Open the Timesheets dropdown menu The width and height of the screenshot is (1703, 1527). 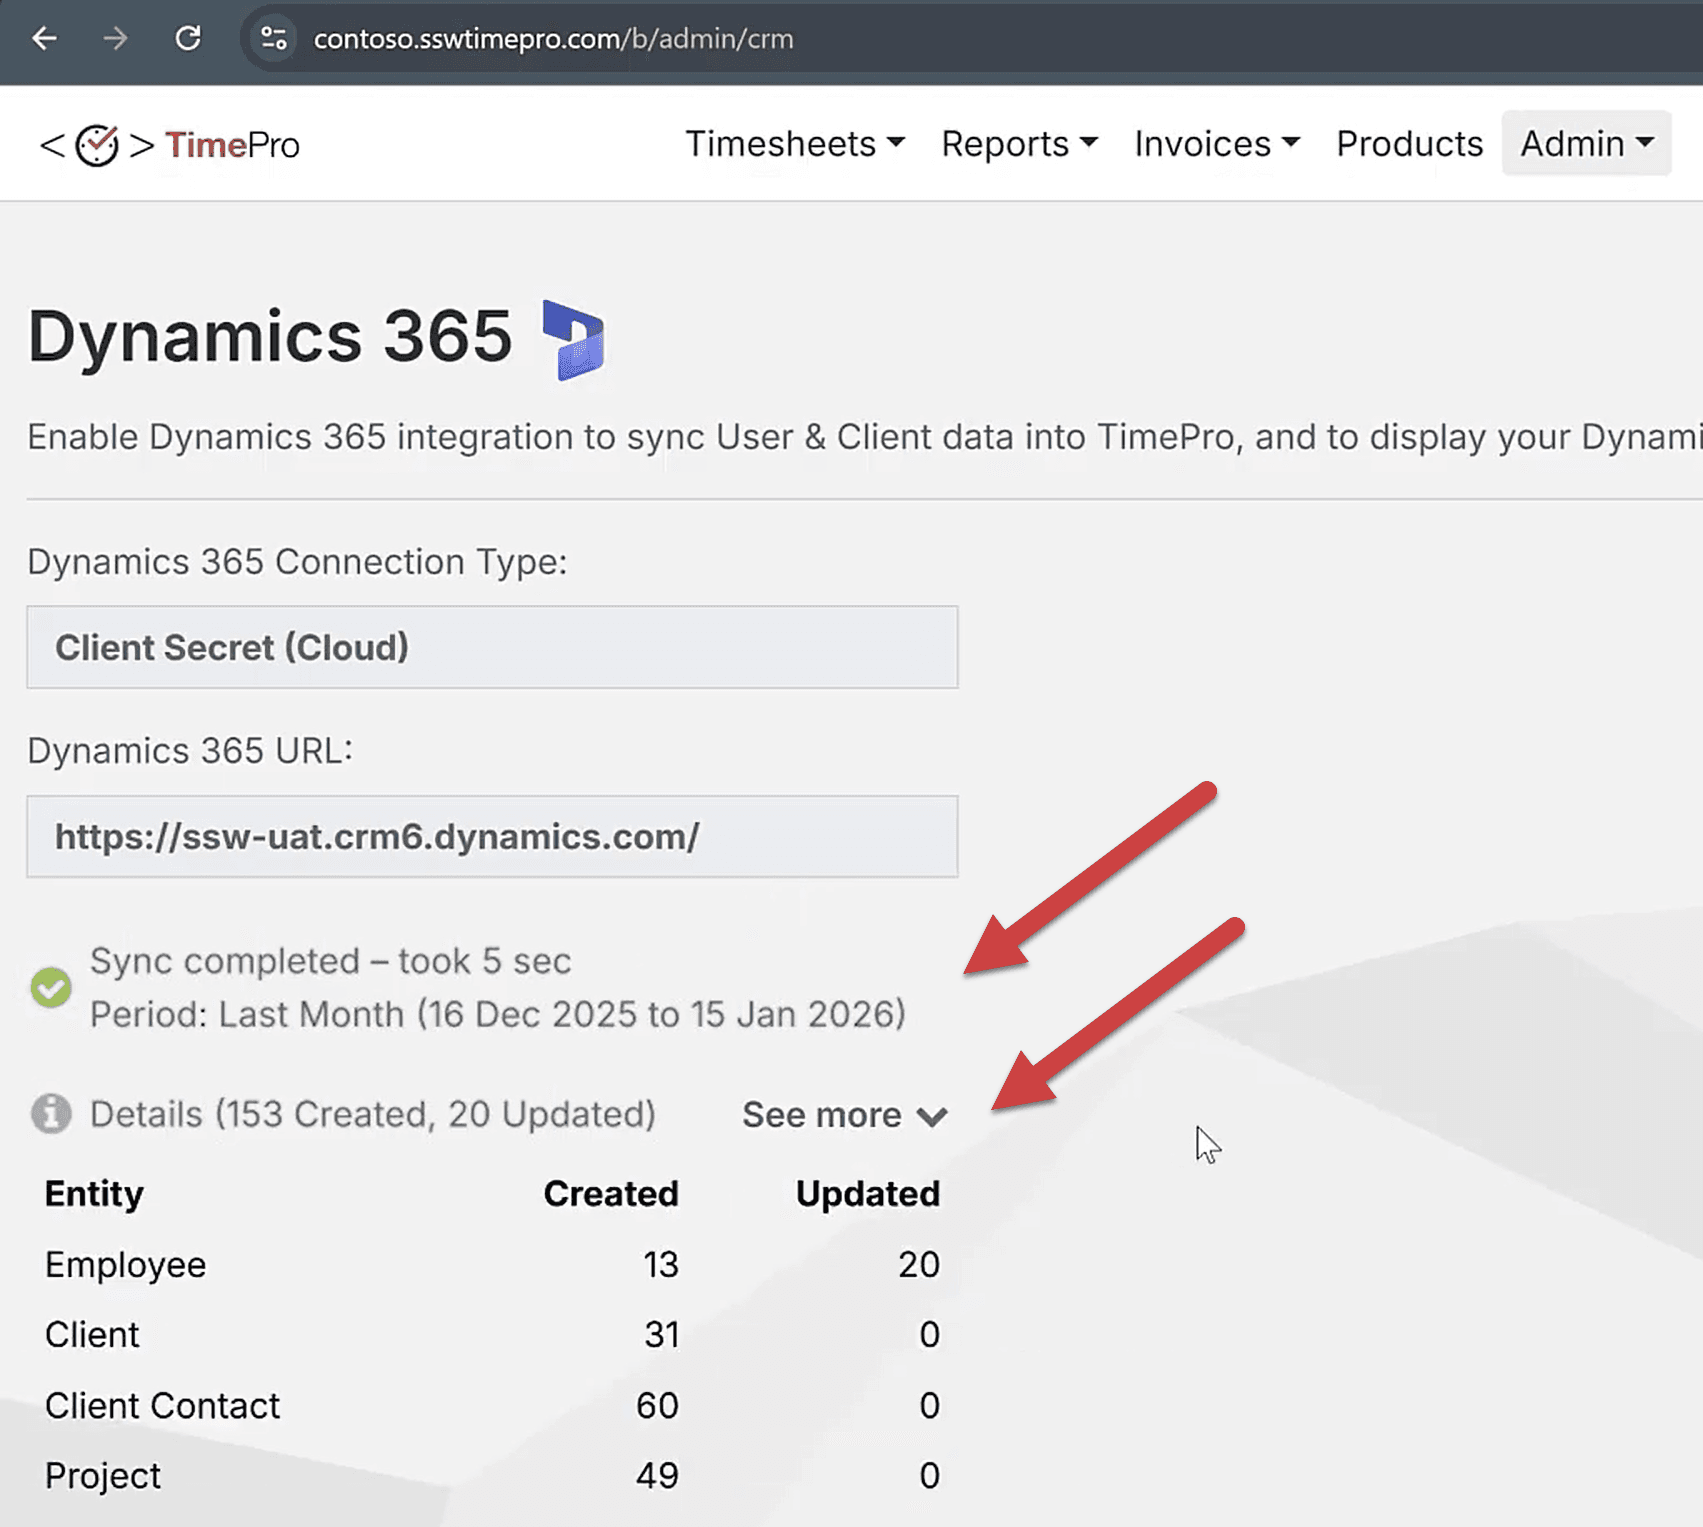(795, 144)
